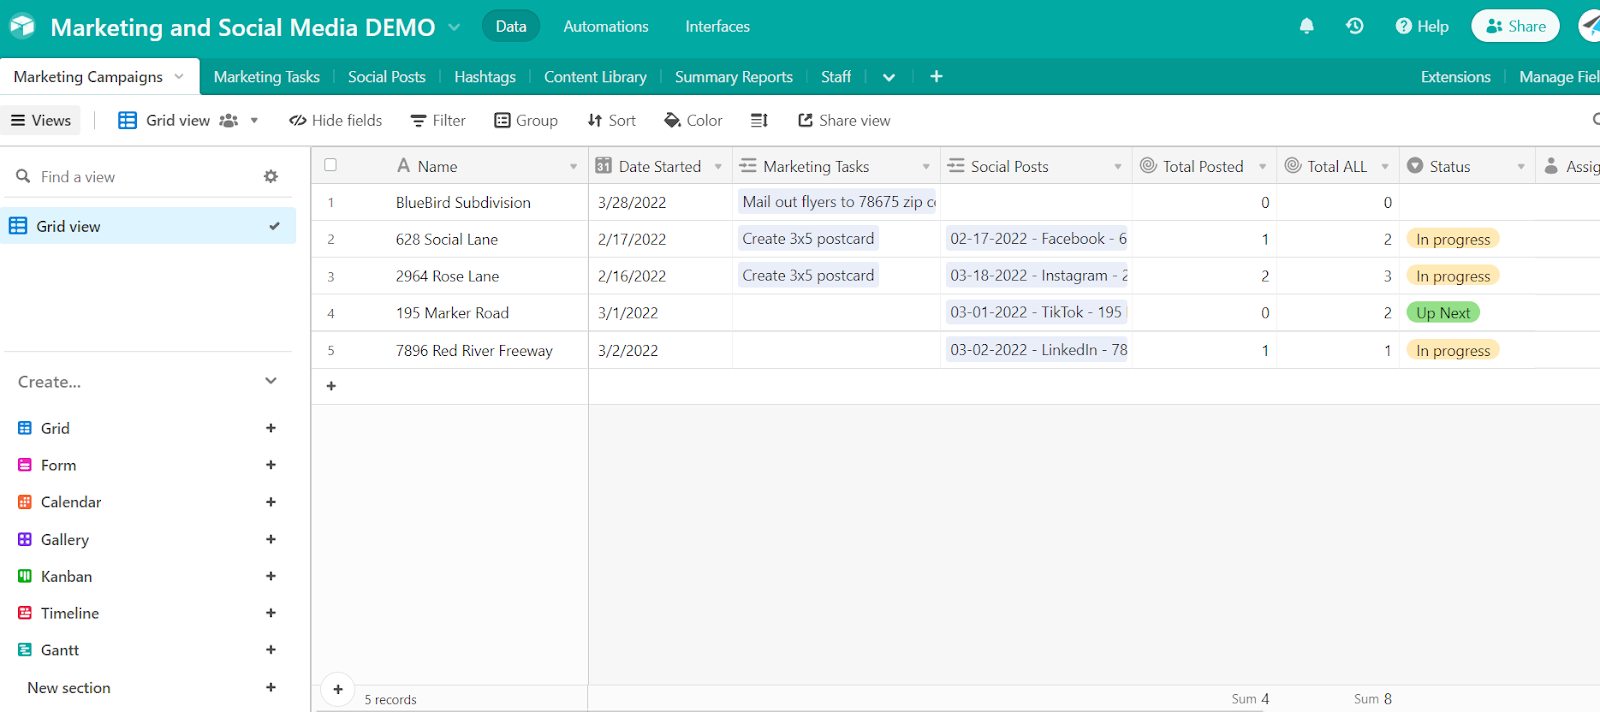Expand the Date Started column dropdown

(718, 167)
